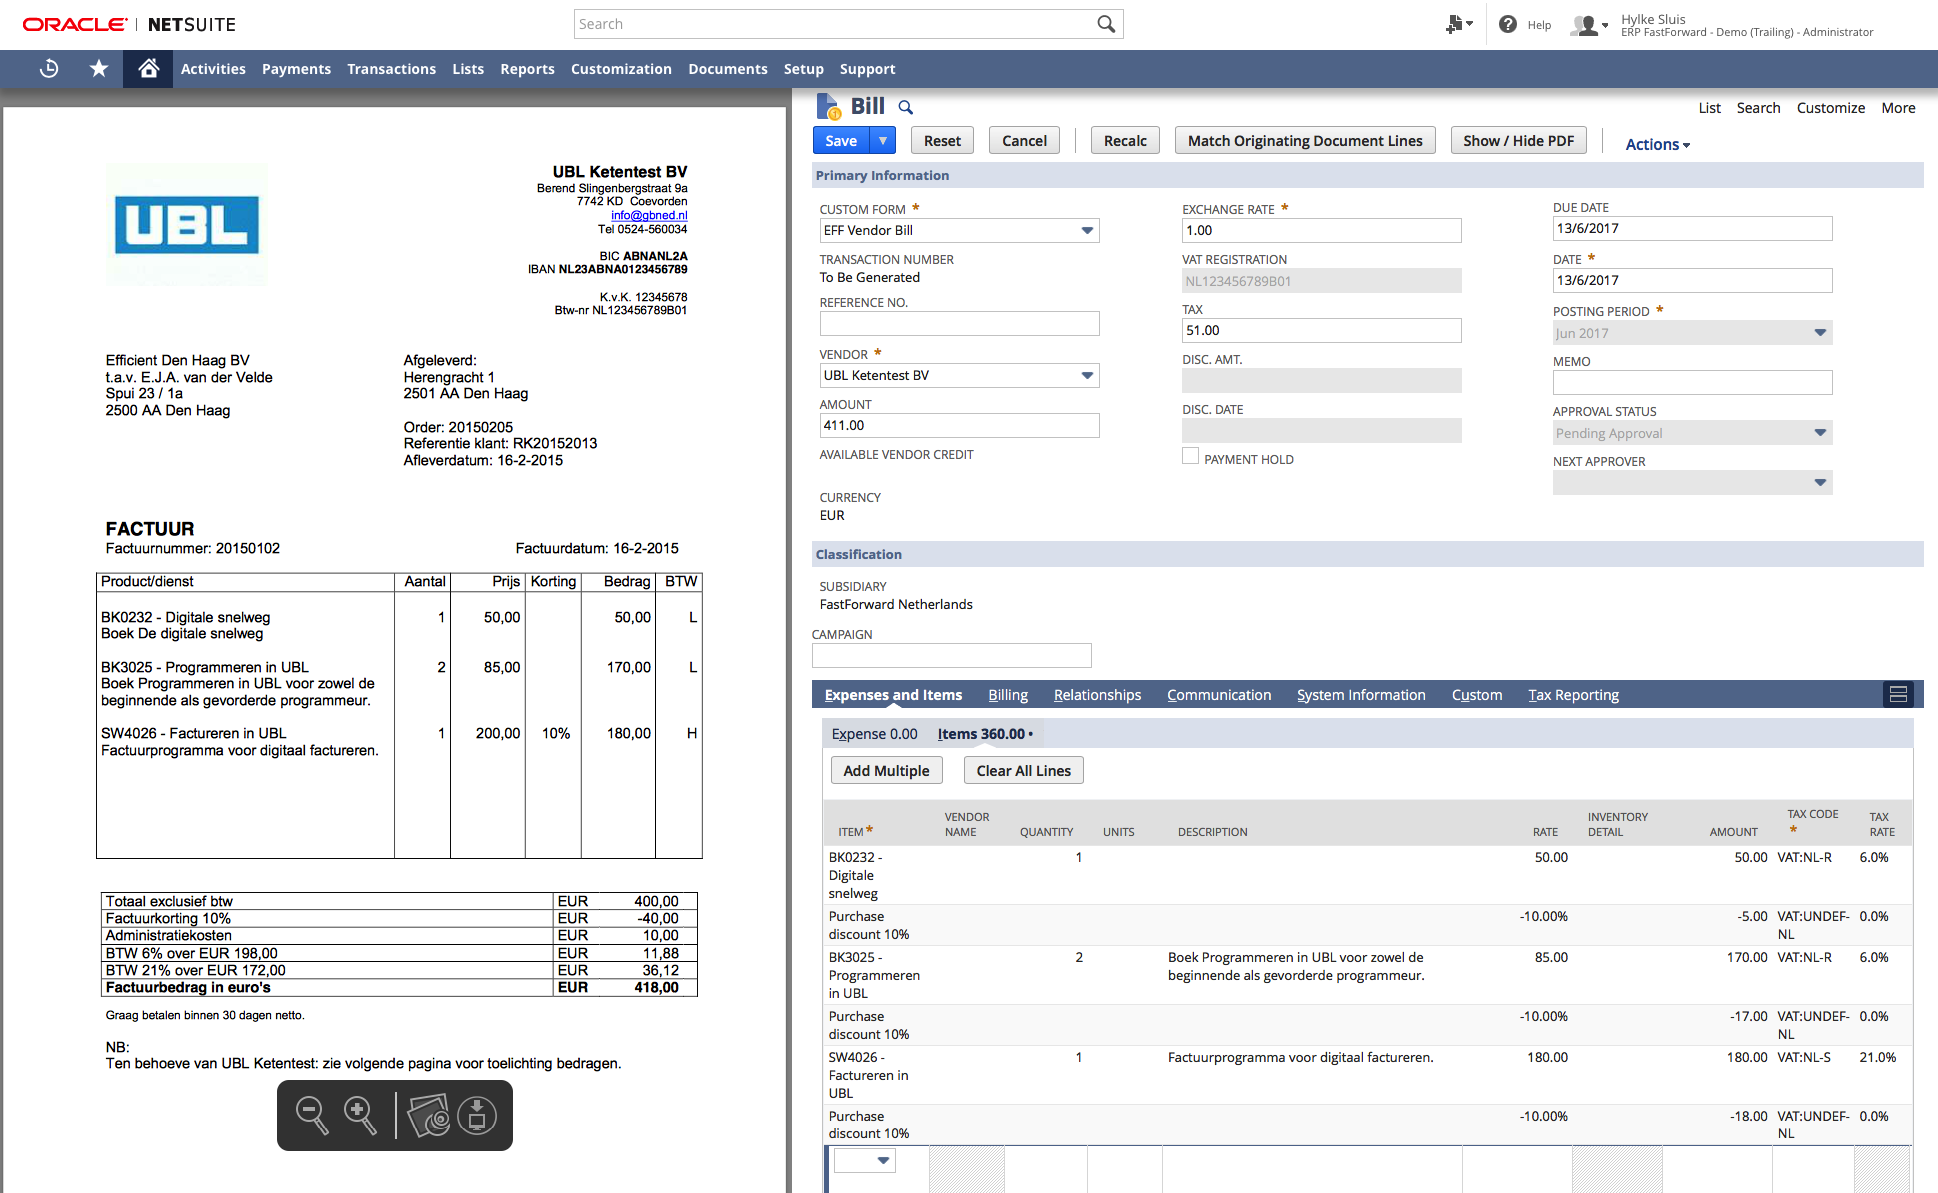Screen dimensions: 1938x1193
Task: Open recent records with the clock icon
Action: (x=48, y=68)
